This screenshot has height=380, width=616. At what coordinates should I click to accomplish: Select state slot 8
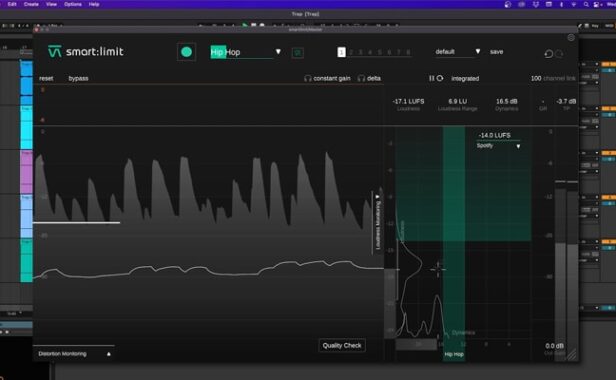(x=408, y=52)
